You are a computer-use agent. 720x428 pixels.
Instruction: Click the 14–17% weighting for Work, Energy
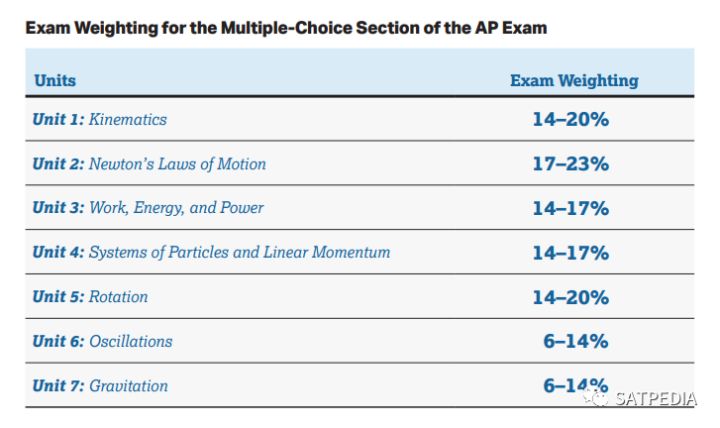(570, 208)
